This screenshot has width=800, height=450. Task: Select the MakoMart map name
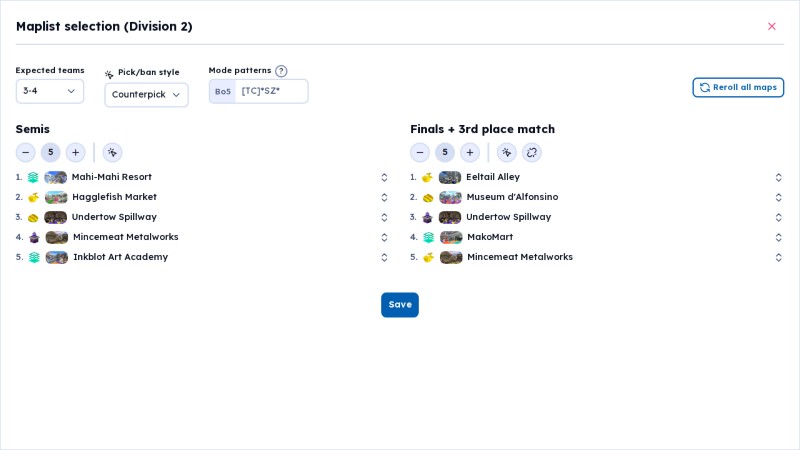click(490, 237)
